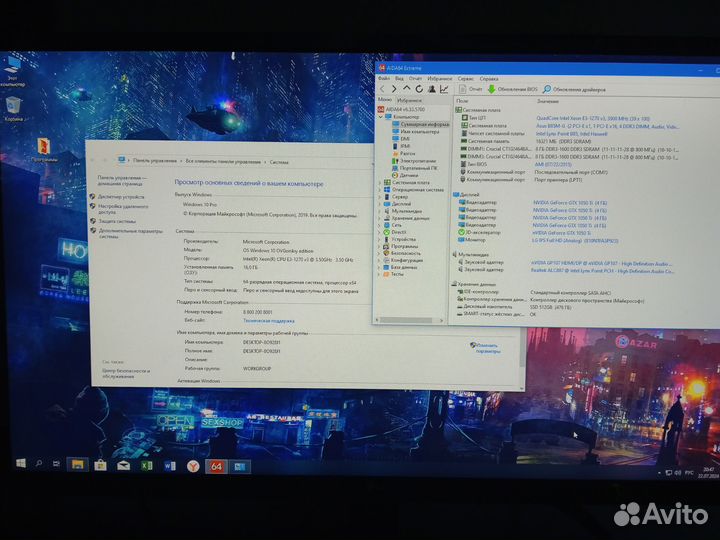Open Дополнительные параметры системы link

click(131, 233)
